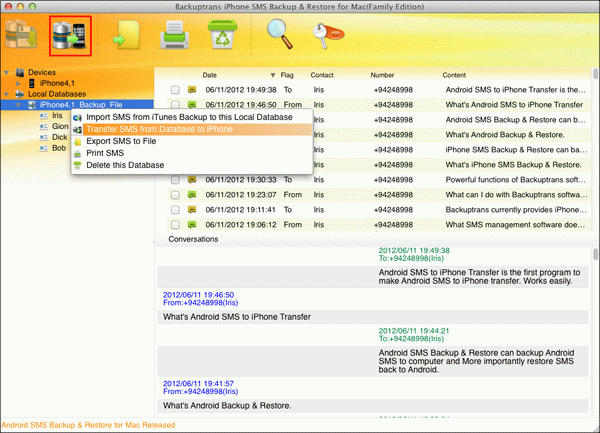The image size is (600, 433).
Task: Click the Devices tree icon
Action: [x=20, y=72]
